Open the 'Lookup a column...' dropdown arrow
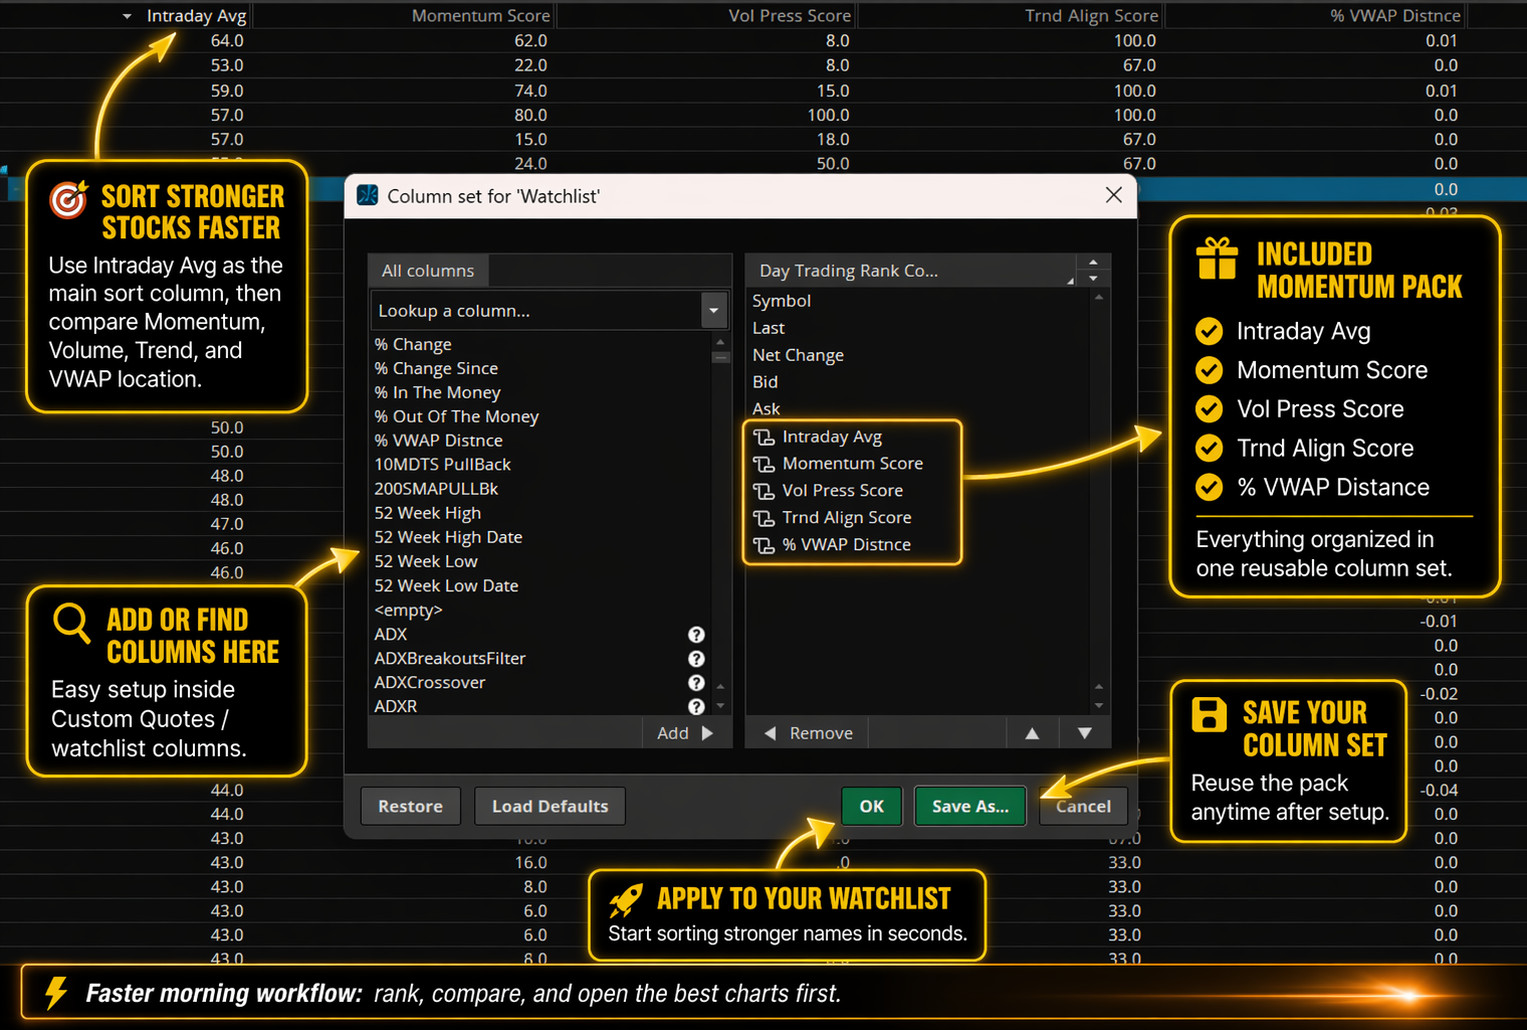1527x1030 pixels. pos(714,311)
